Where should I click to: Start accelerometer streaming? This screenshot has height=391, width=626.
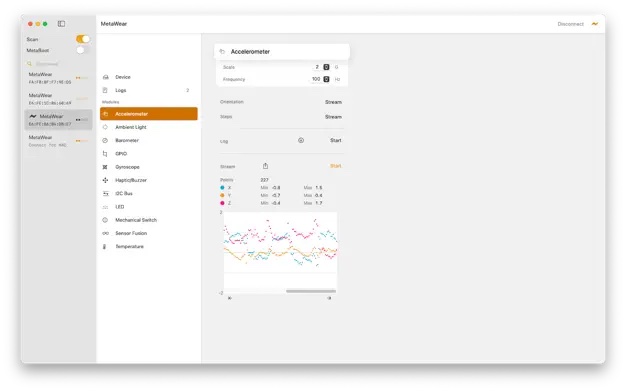(335, 166)
